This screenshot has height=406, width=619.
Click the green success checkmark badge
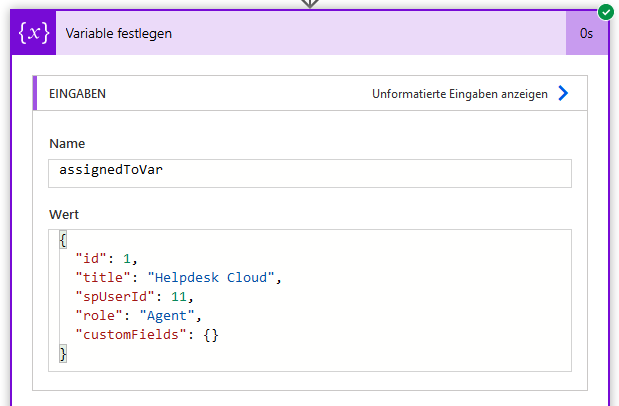point(606,12)
